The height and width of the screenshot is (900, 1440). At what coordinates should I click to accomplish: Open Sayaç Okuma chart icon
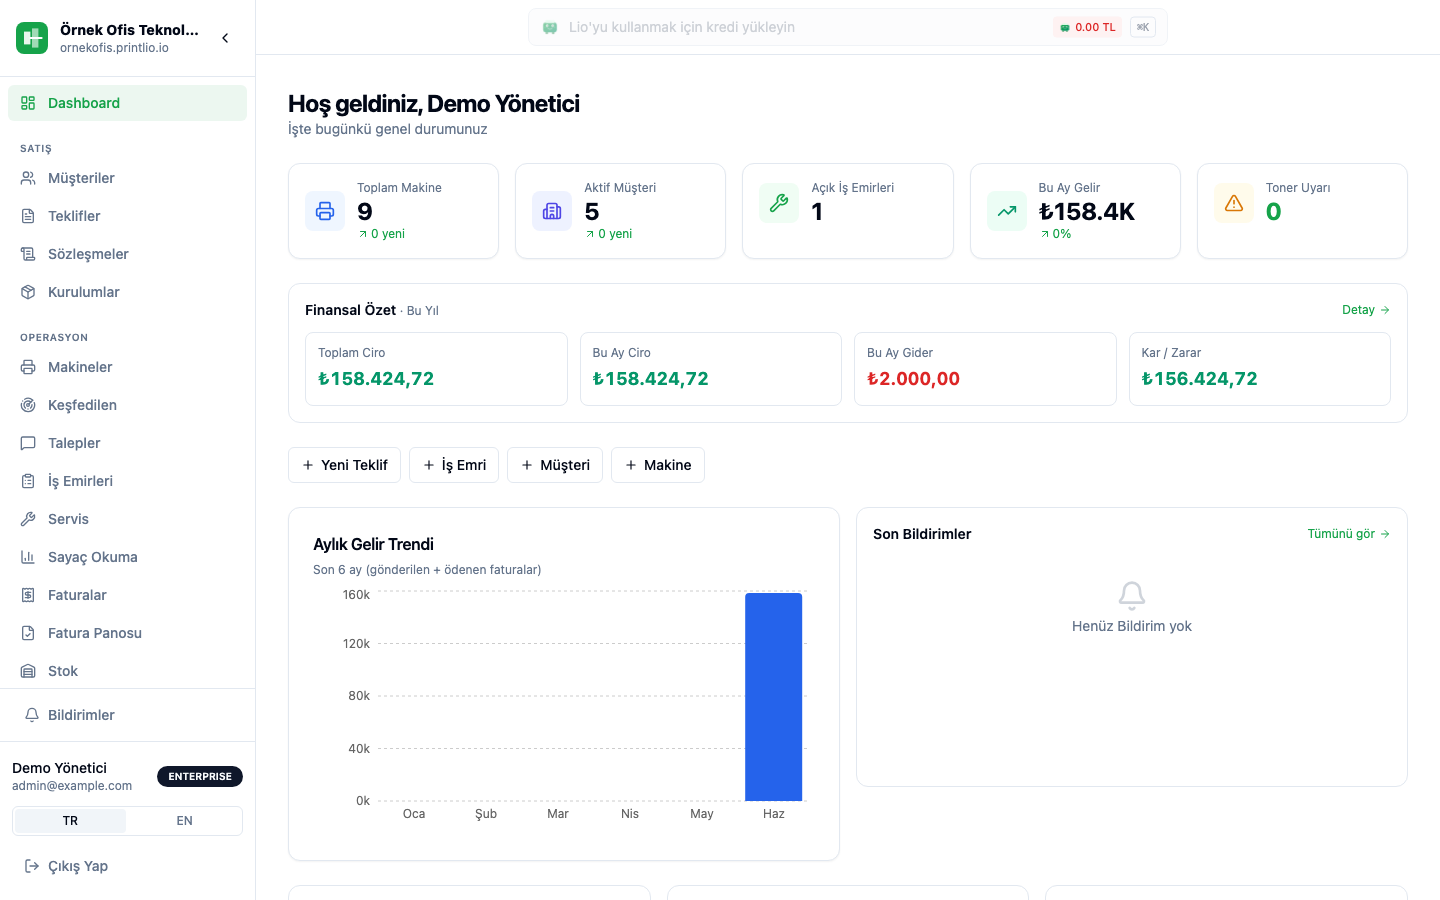coord(28,557)
